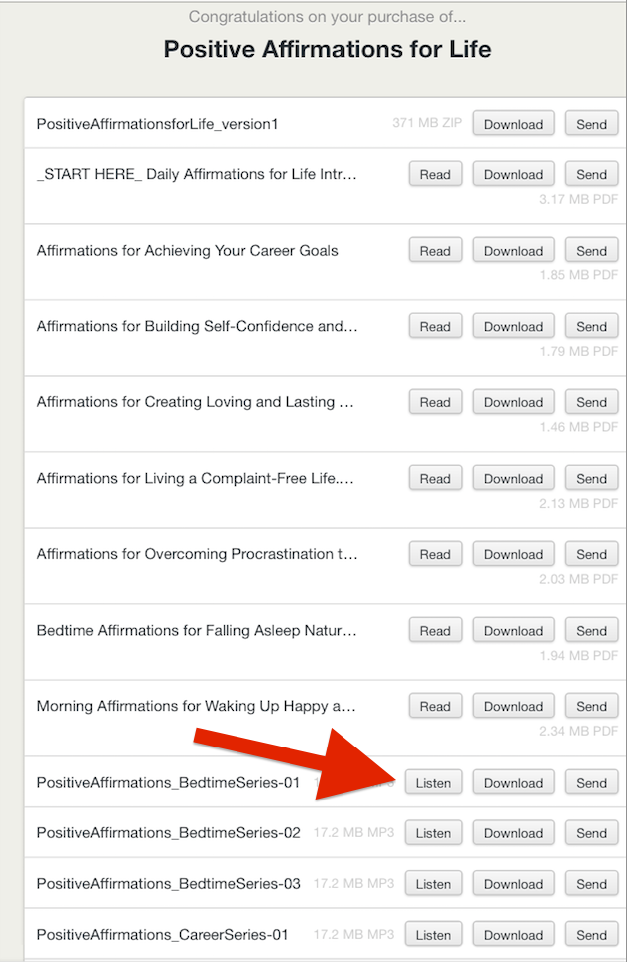The height and width of the screenshot is (962, 627).
Task: Download Affirmations for Overcoming Procrastination PDF
Action: tap(514, 554)
